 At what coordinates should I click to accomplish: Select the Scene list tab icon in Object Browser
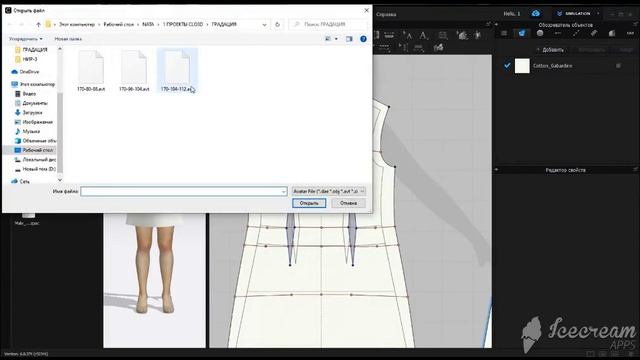pos(504,33)
